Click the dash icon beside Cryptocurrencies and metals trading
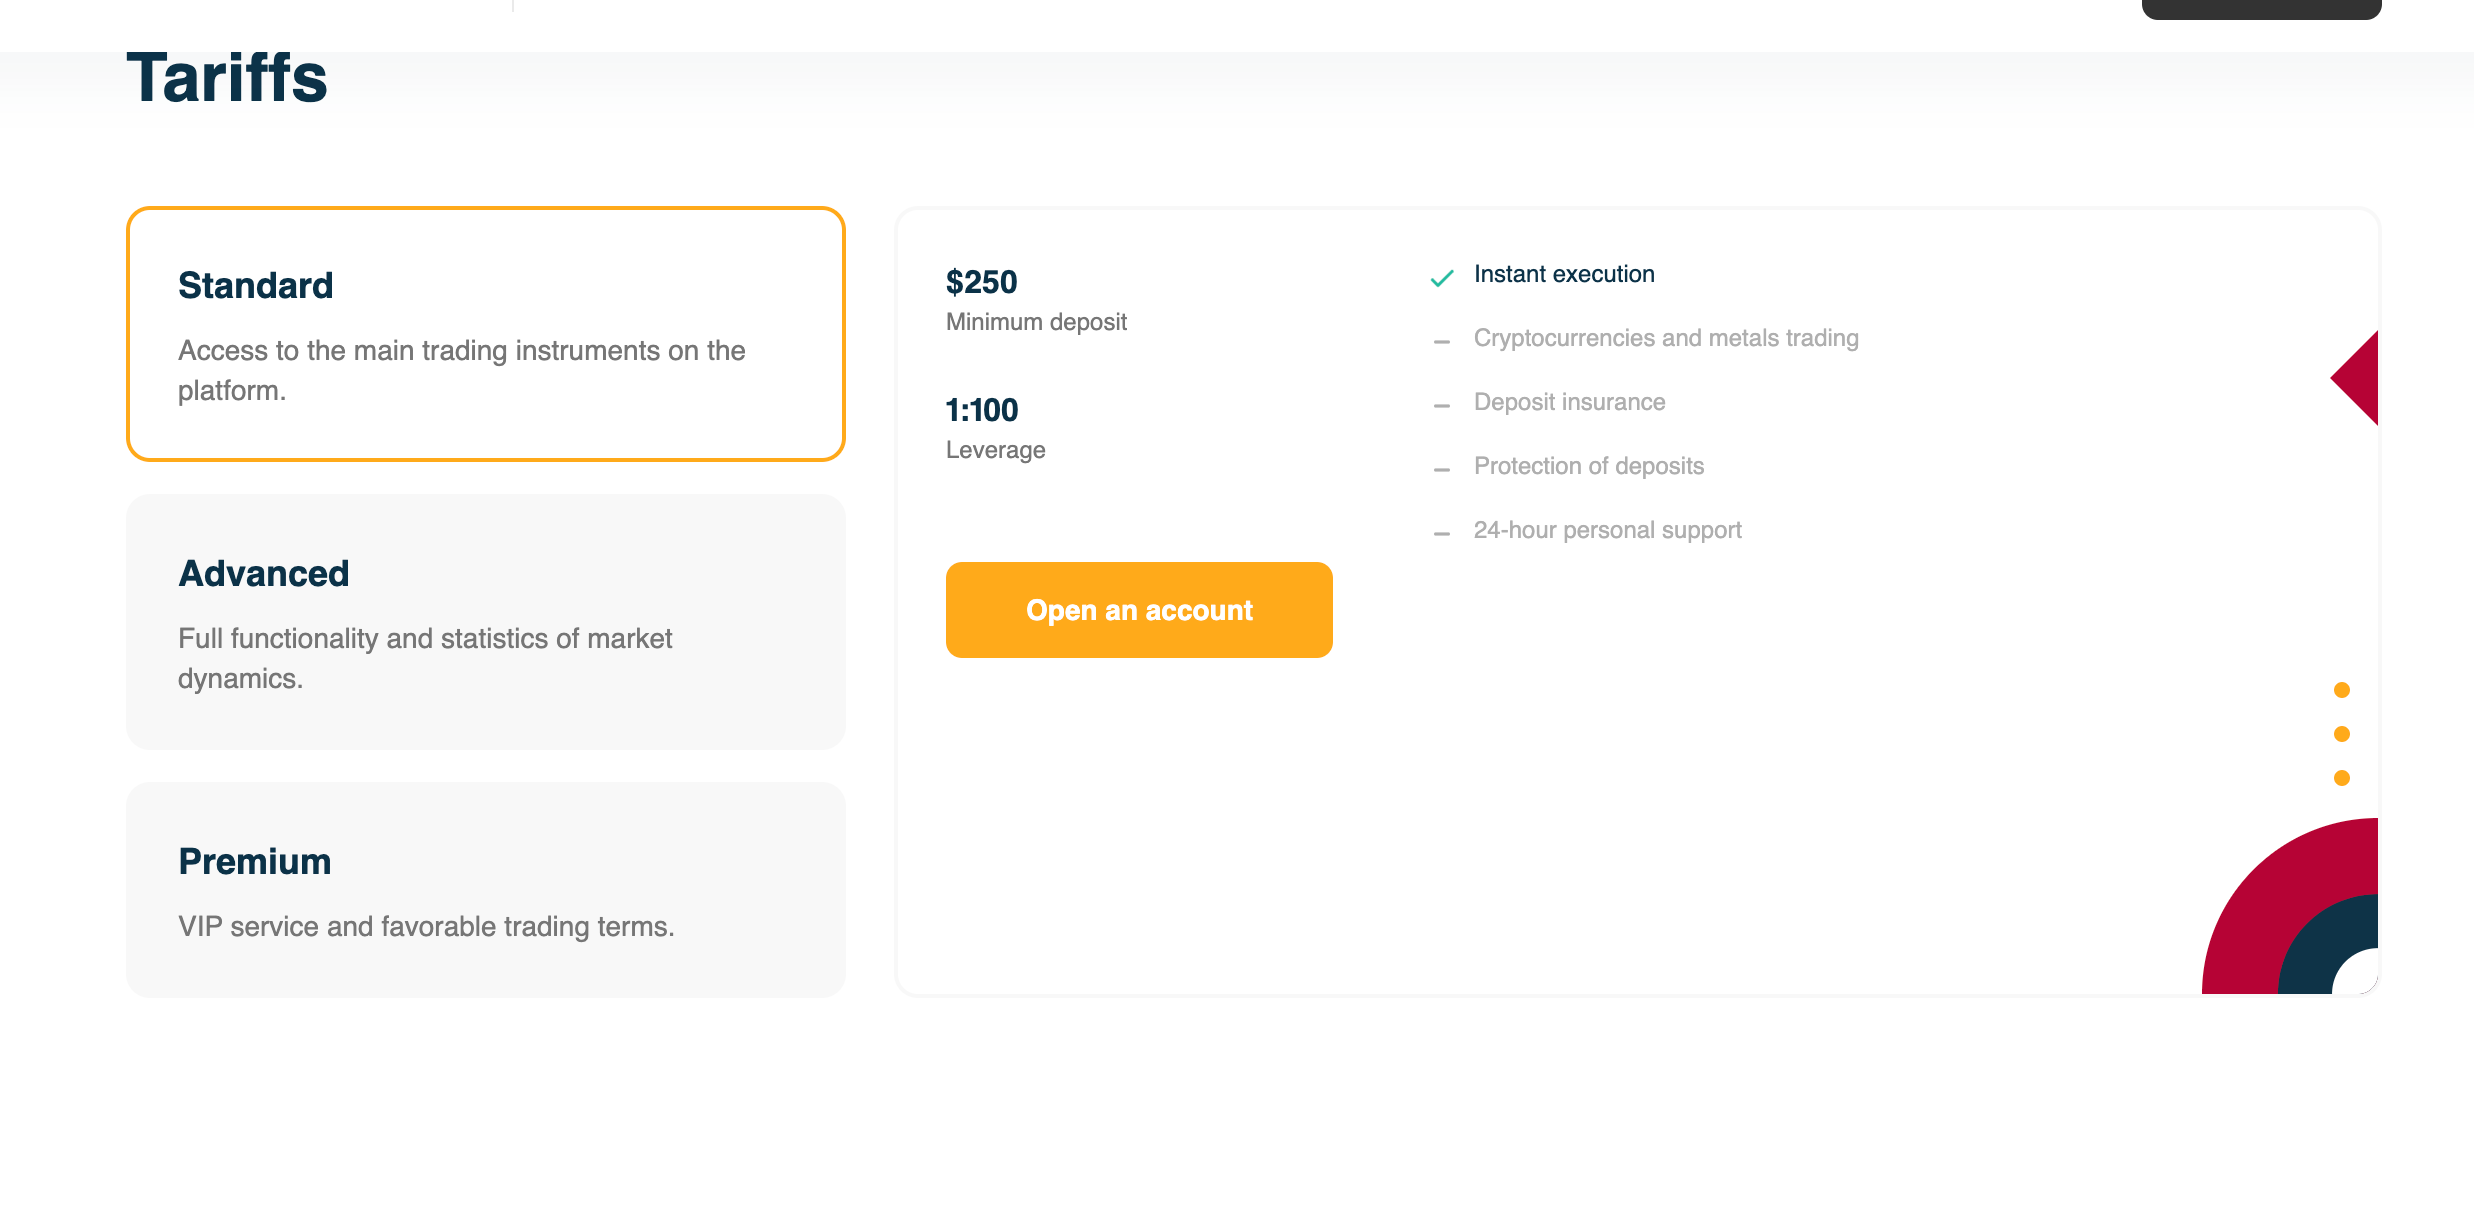The image size is (2474, 1208). (1442, 342)
